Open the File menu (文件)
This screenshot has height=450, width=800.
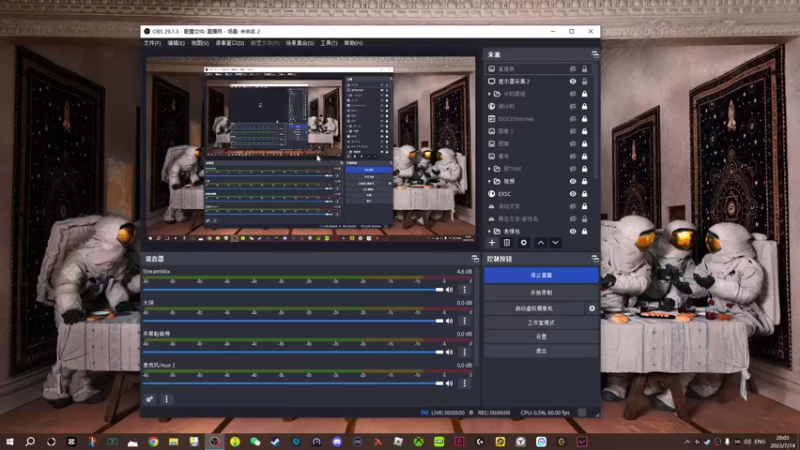point(152,43)
